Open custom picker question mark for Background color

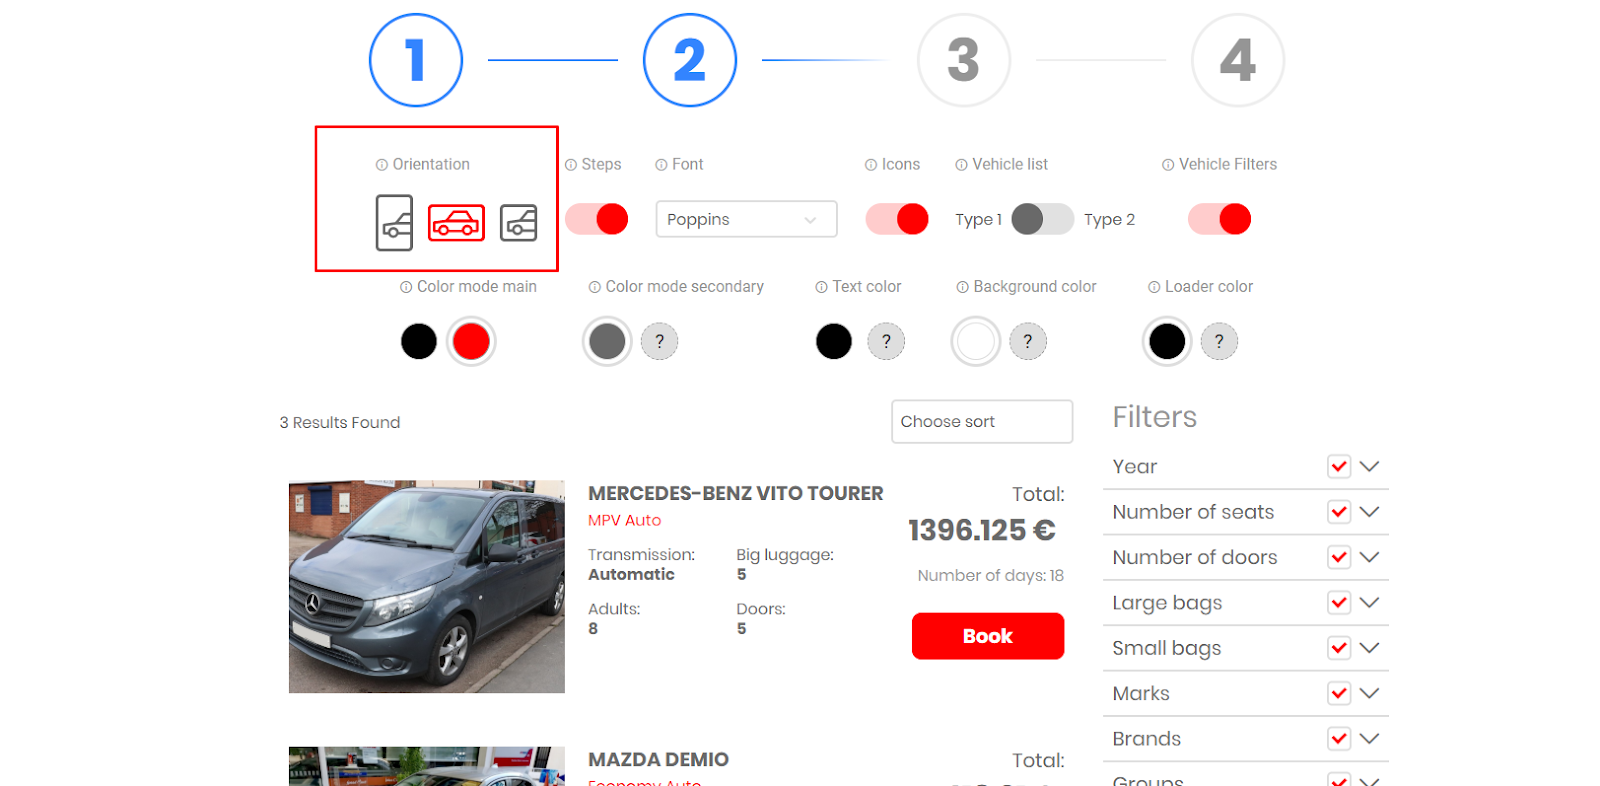[x=1028, y=341]
